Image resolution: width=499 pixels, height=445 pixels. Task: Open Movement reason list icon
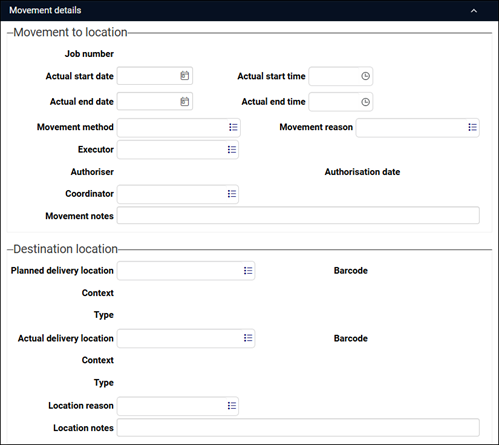point(472,127)
